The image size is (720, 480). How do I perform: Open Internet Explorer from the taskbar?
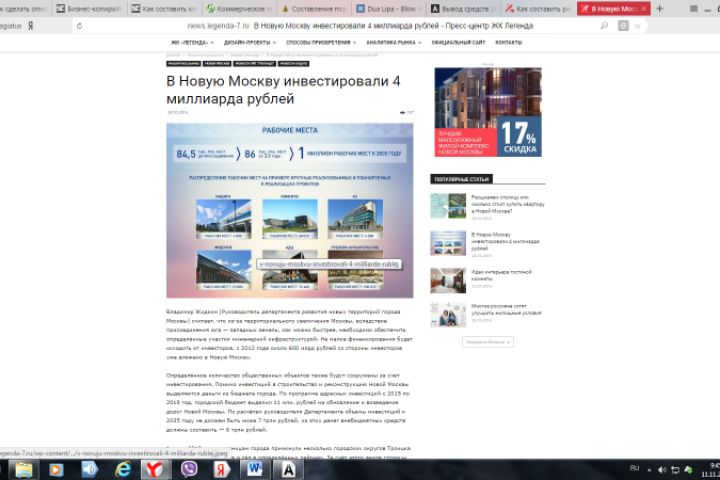pos(123,469)
